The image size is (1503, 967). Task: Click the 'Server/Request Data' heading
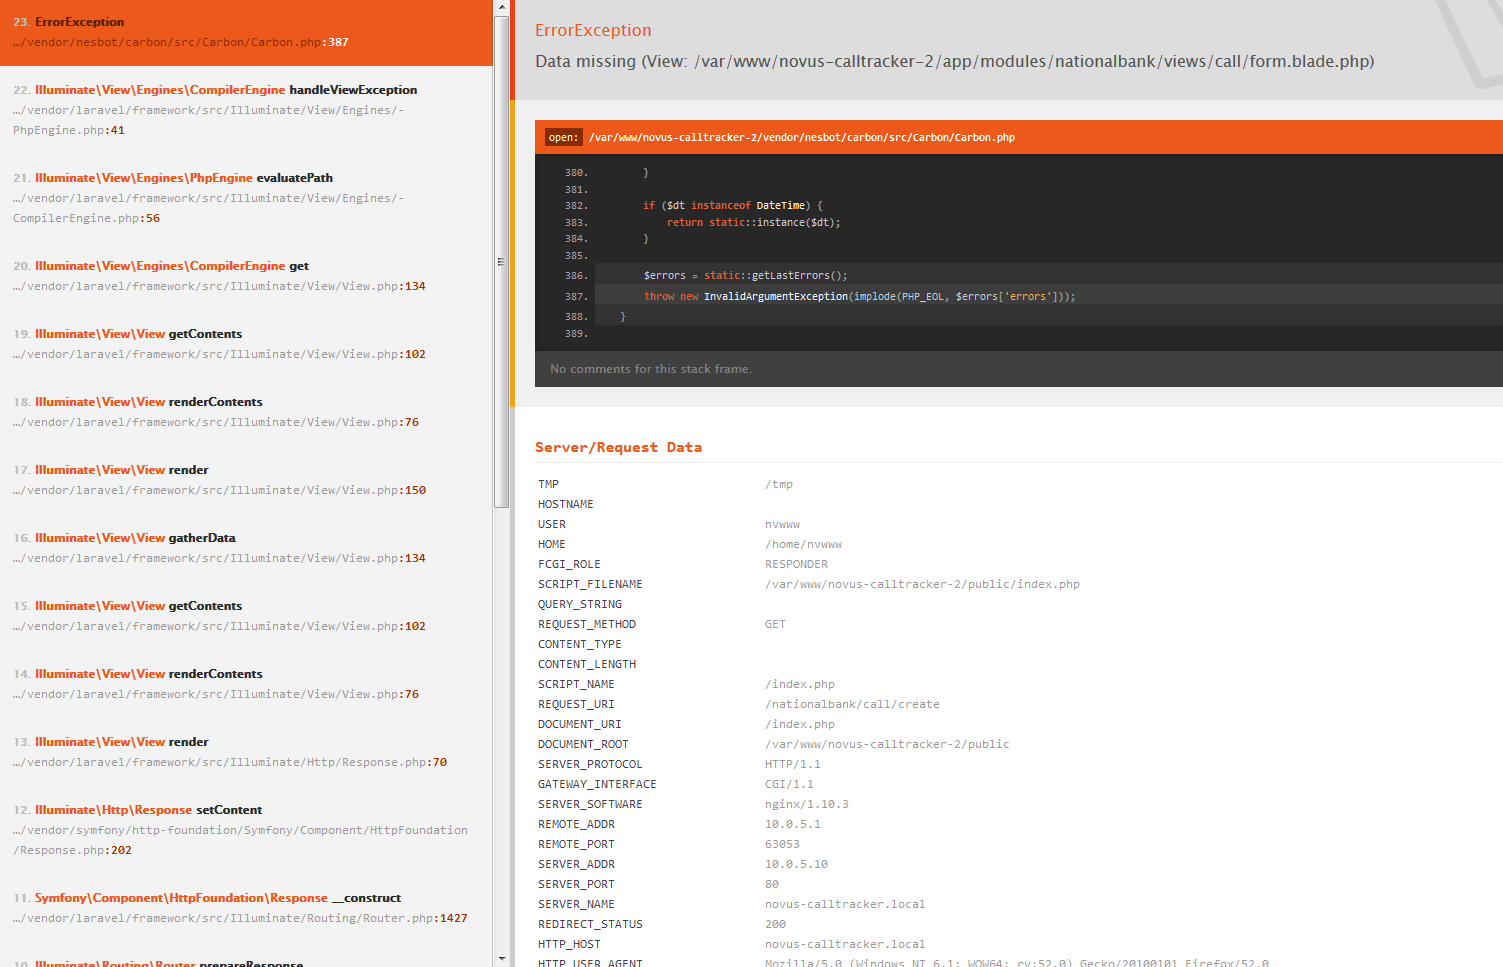pos(618,447)
